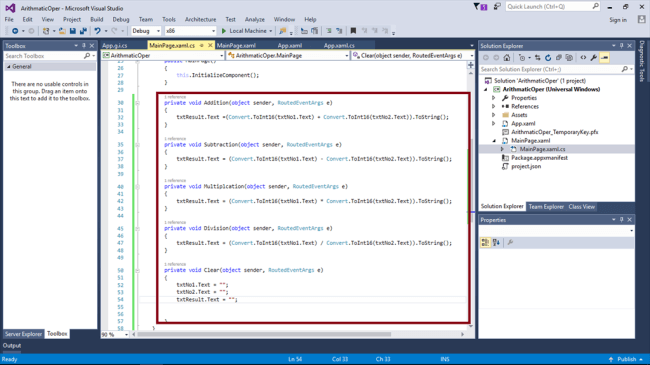Expand the References node in Solution Explorer
The image size is (650, 365).
494,107
